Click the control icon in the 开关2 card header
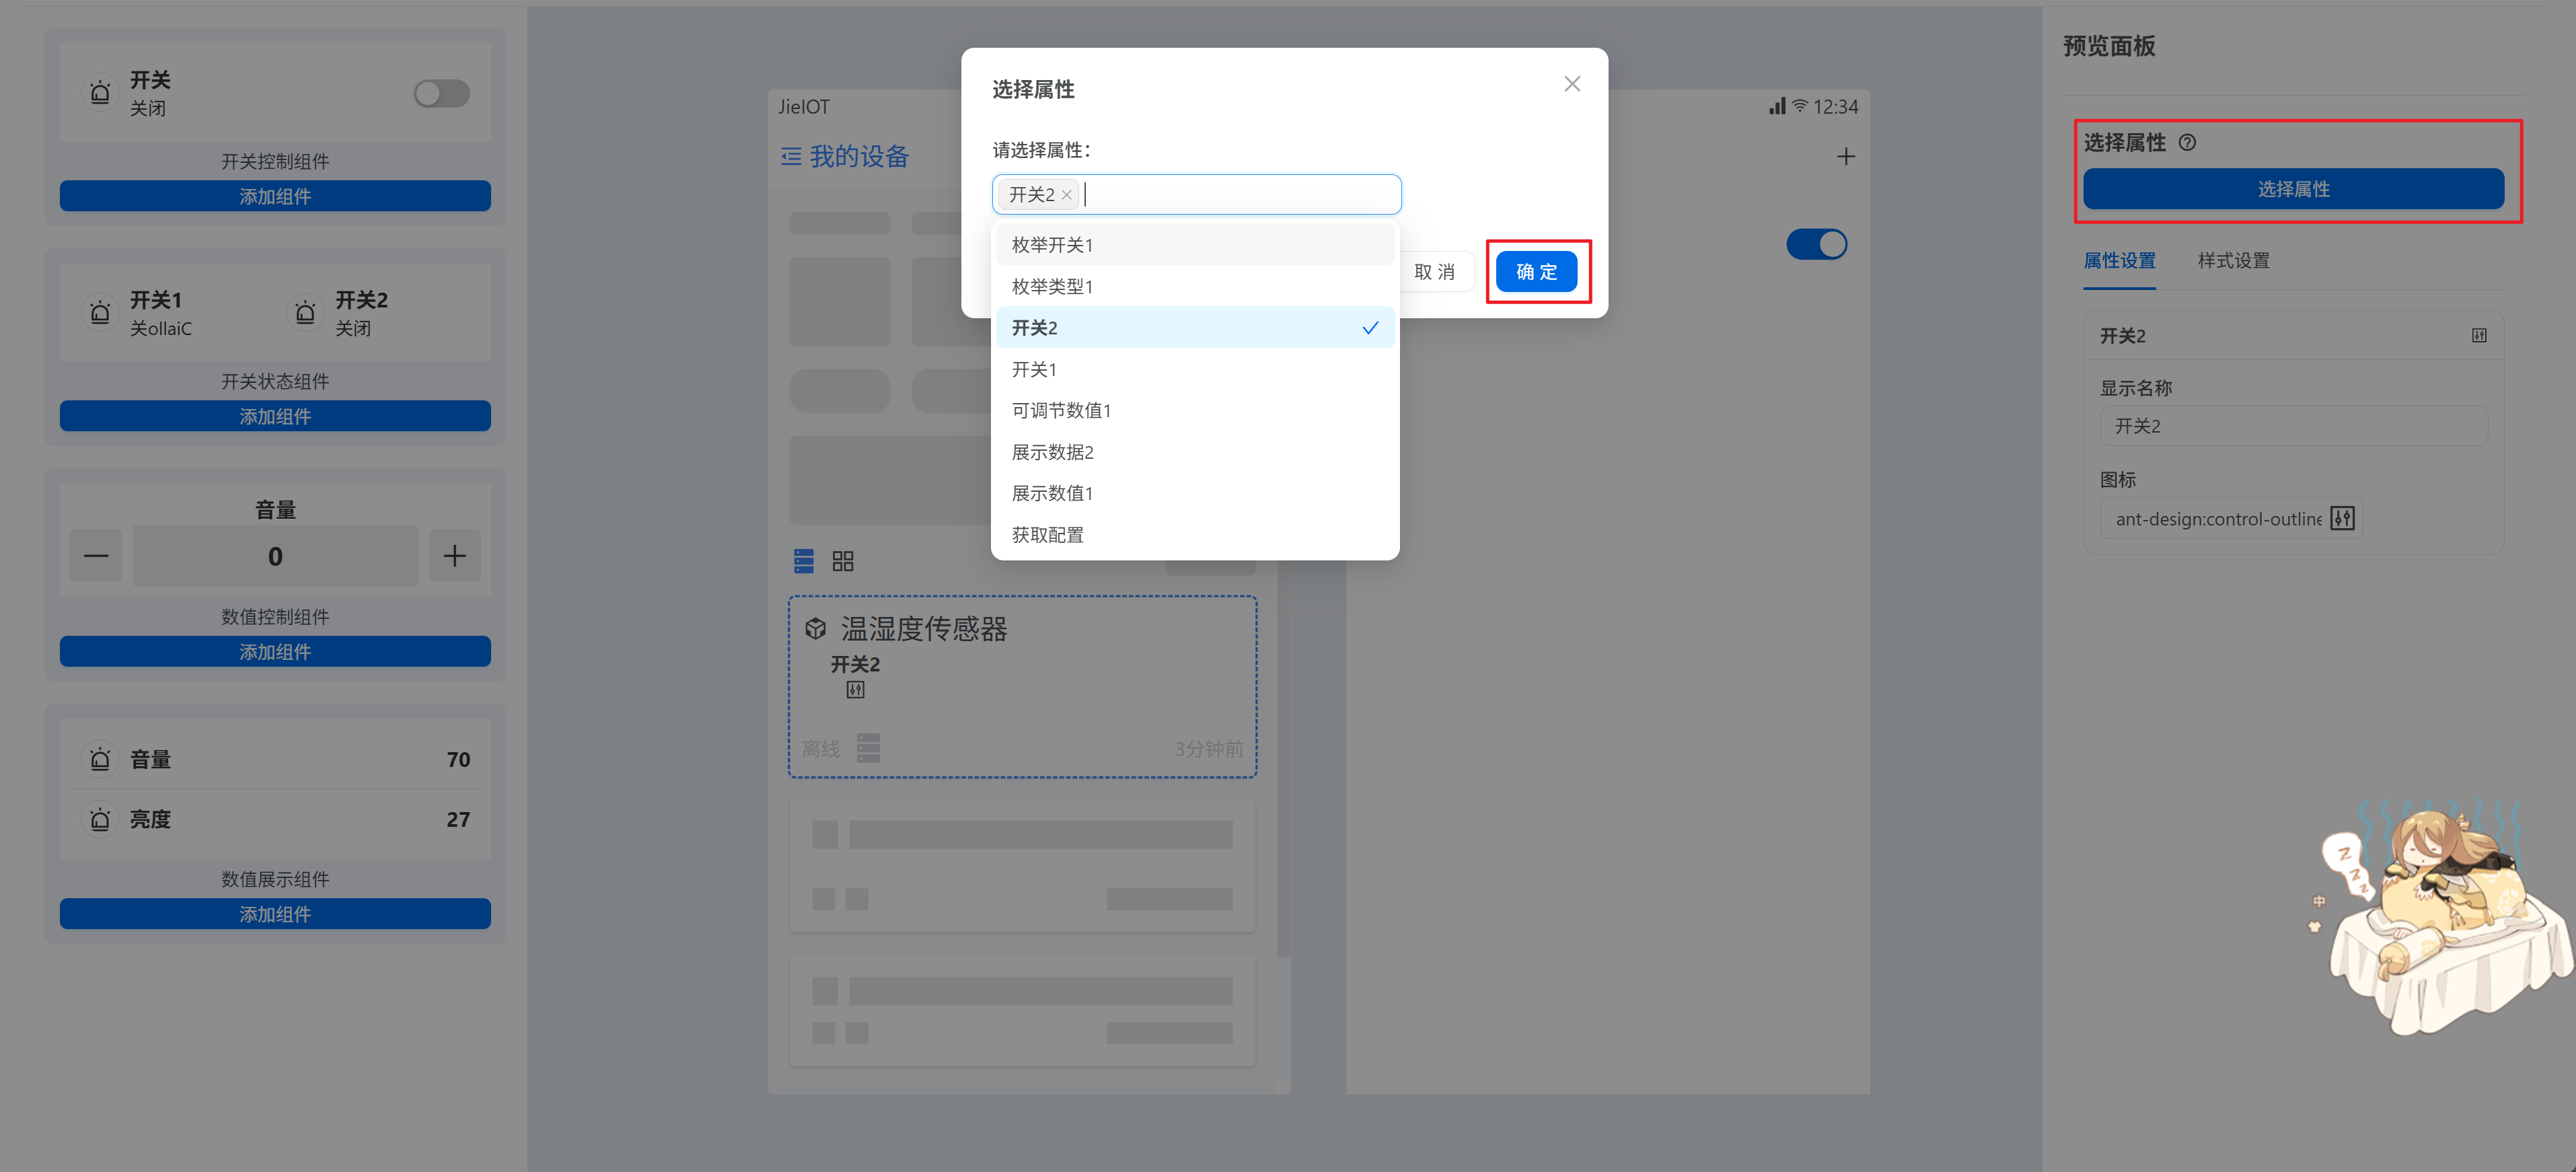Viewport: 2576px width, 1172px height. coord(2478,336)
